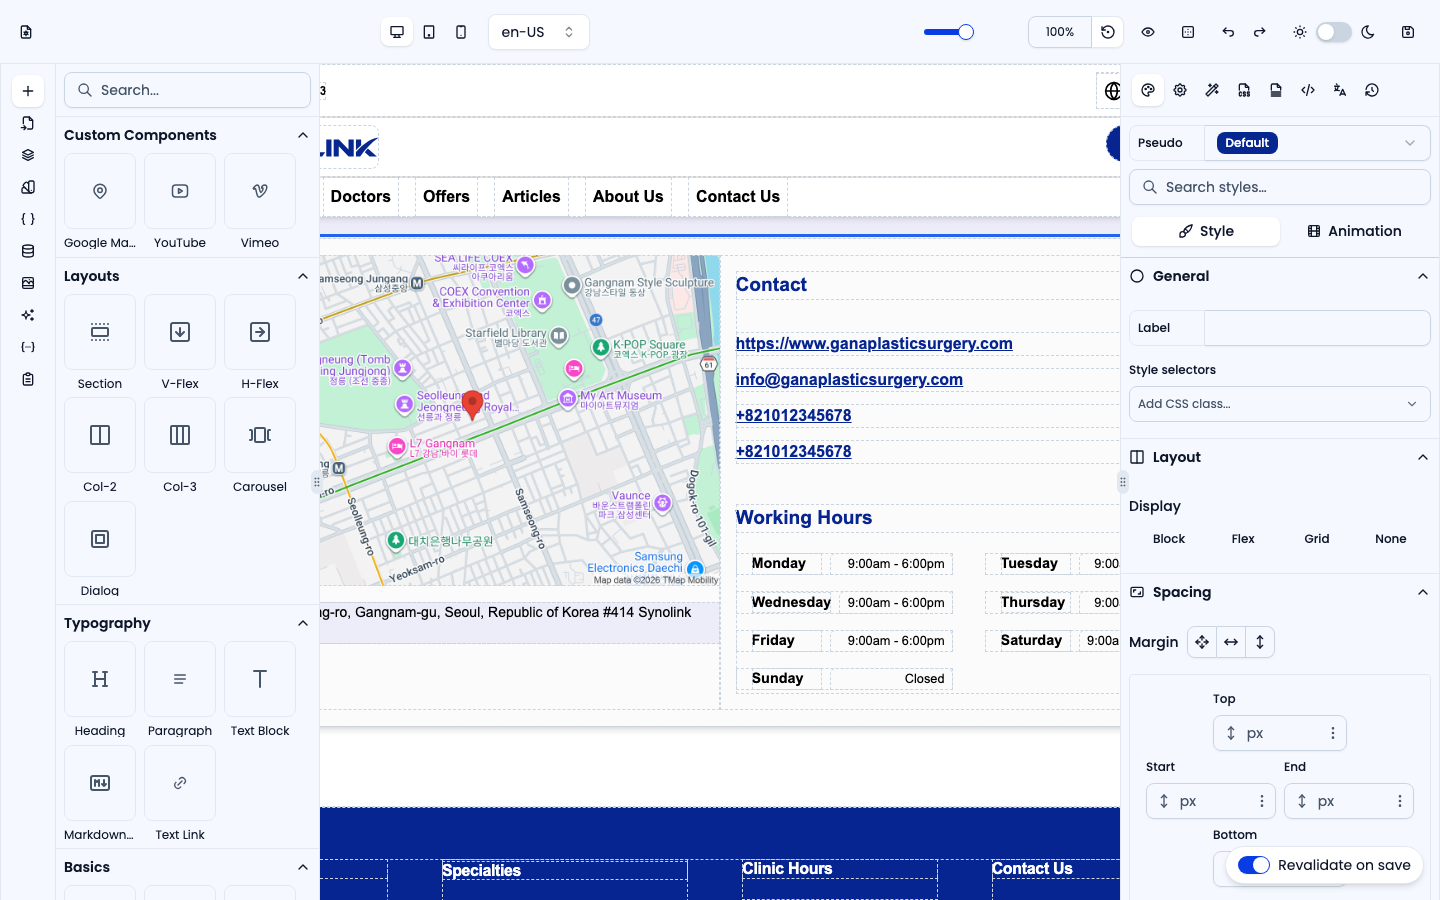
Task: Switch to desktop device preview
Action: [x=397, y=32]
